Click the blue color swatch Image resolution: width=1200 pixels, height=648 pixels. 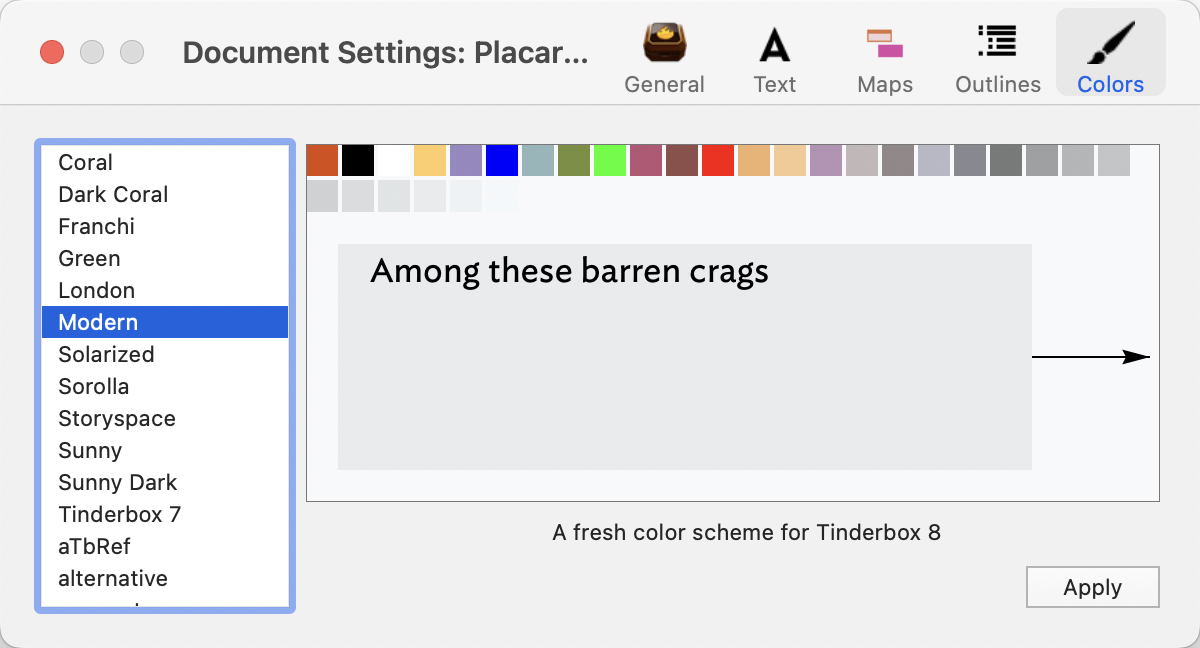click(502, 160)
